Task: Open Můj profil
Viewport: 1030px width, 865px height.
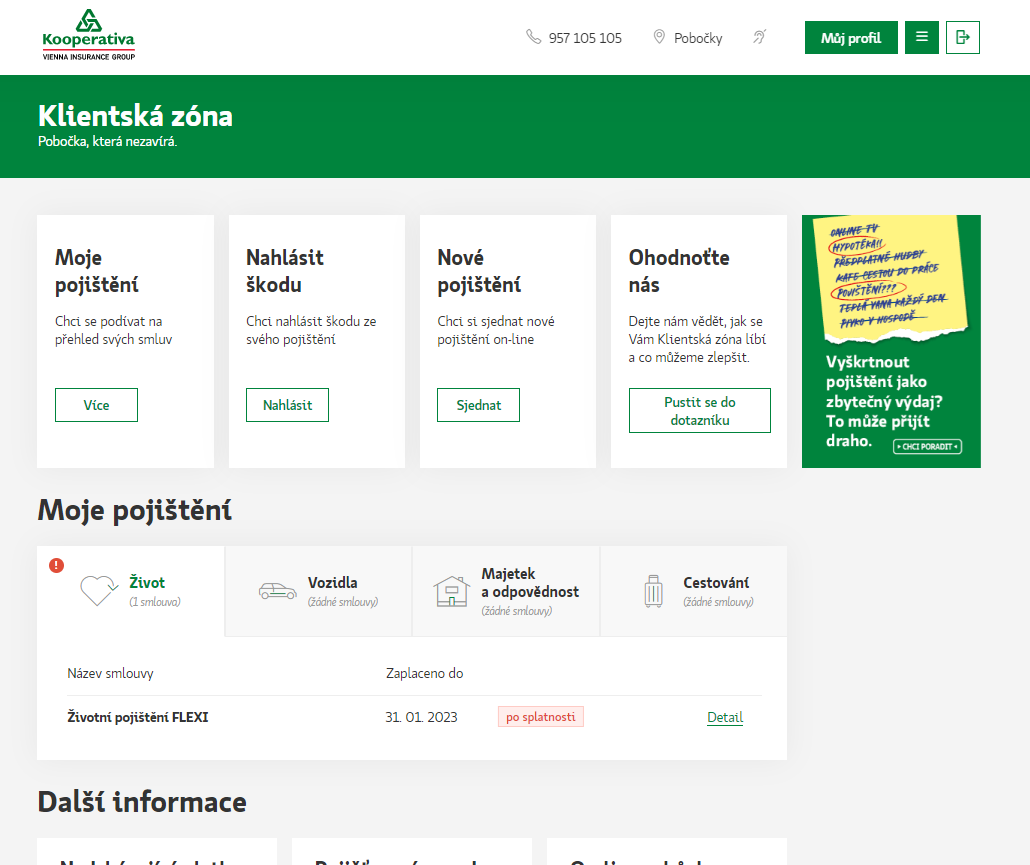Action: (x=850, y=38)
